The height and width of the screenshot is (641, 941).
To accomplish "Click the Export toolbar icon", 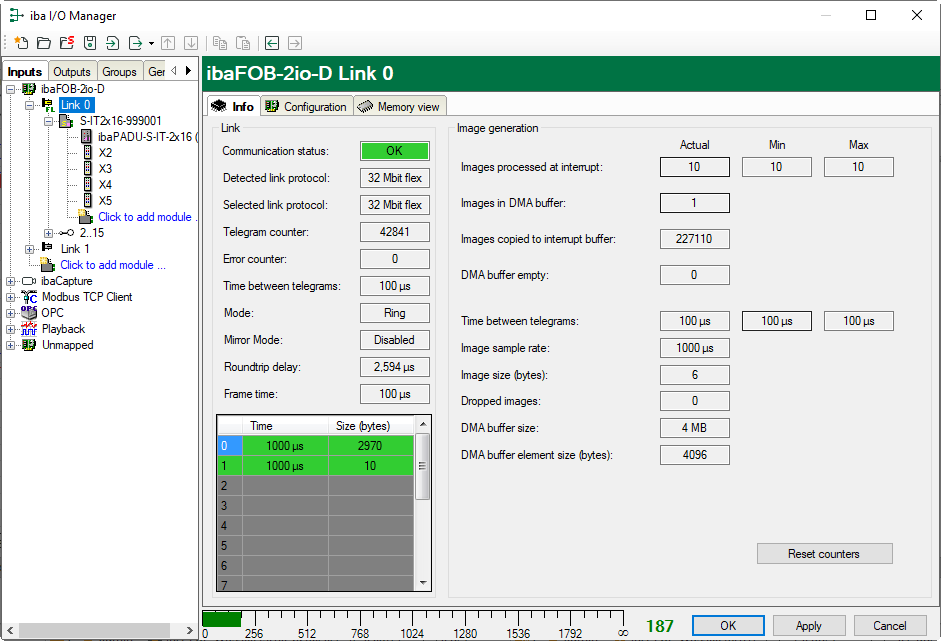I will (135, 43).
